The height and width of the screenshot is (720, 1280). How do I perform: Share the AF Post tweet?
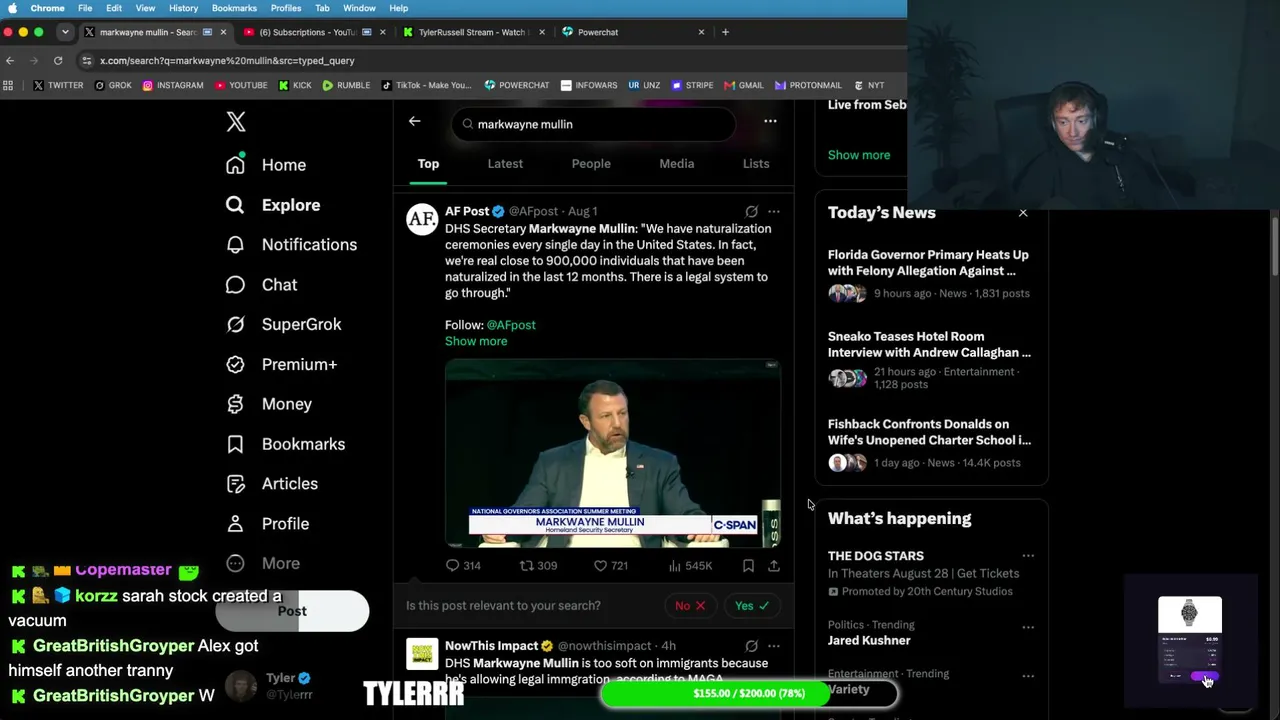click(x=773, y=566)
